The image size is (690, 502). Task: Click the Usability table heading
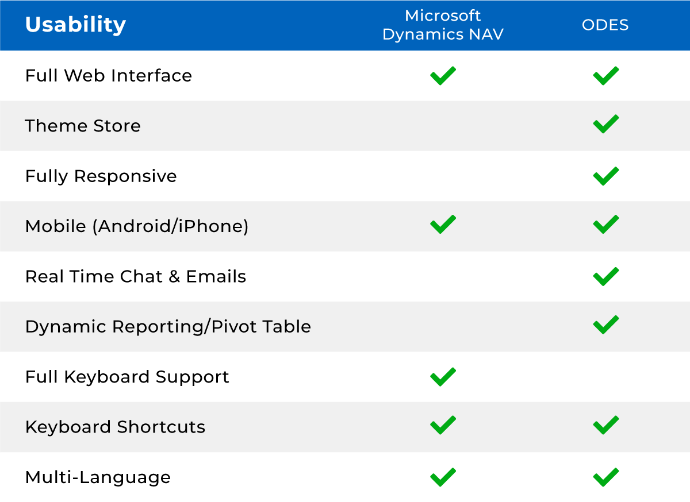point(75,25)
